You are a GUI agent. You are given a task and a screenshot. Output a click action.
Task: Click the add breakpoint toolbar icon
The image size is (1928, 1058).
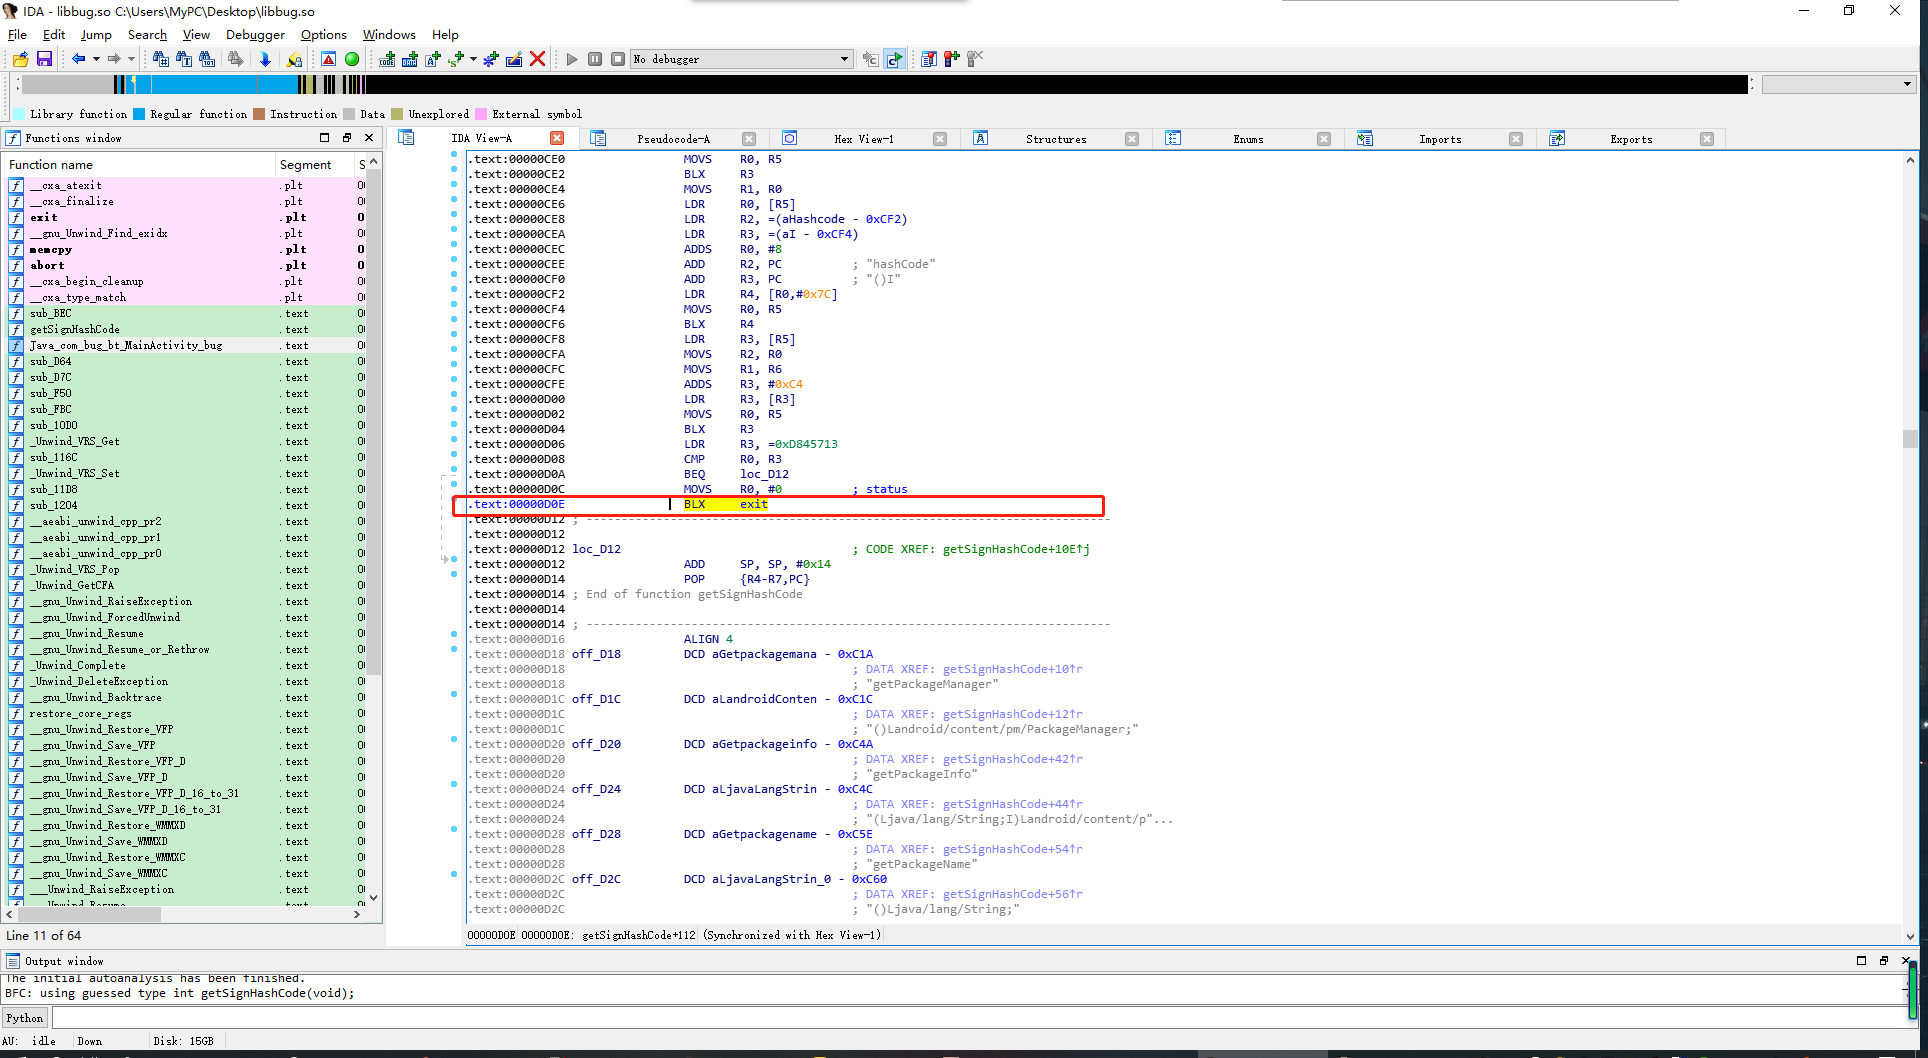(x=952, y=59)
